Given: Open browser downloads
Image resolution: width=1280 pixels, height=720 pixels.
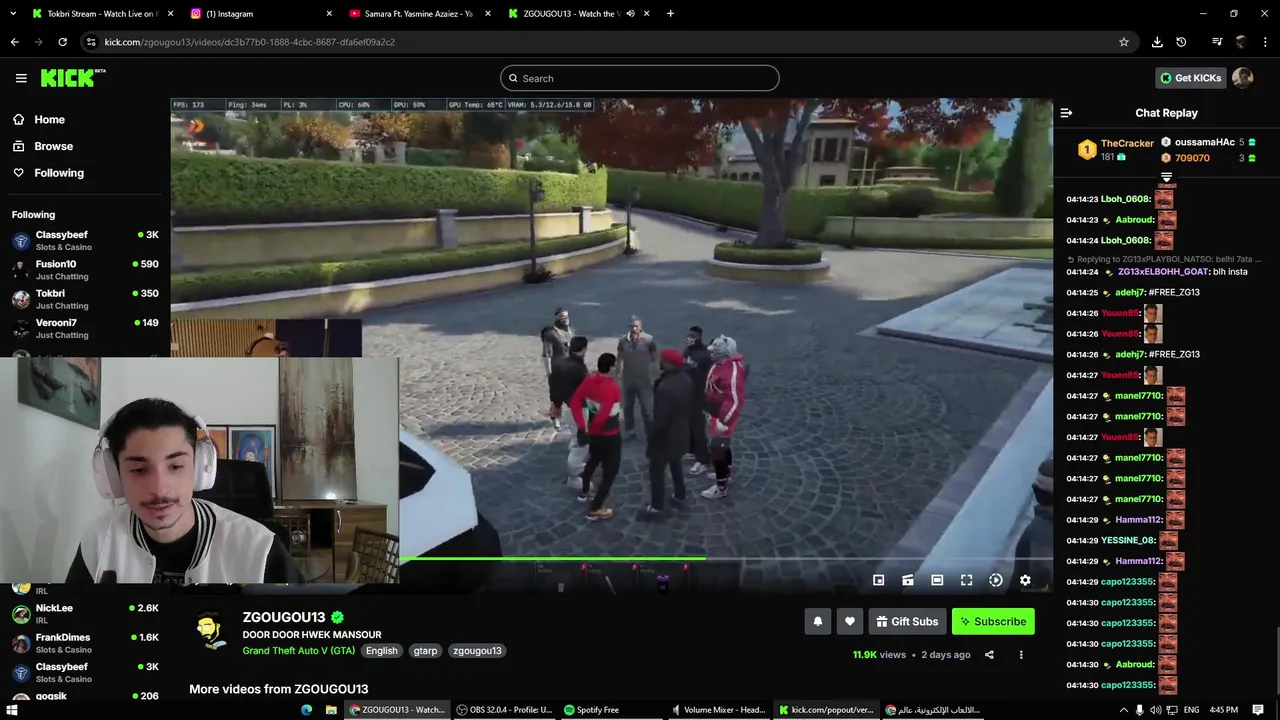Looking at the screenshot, I should 1157,42.
